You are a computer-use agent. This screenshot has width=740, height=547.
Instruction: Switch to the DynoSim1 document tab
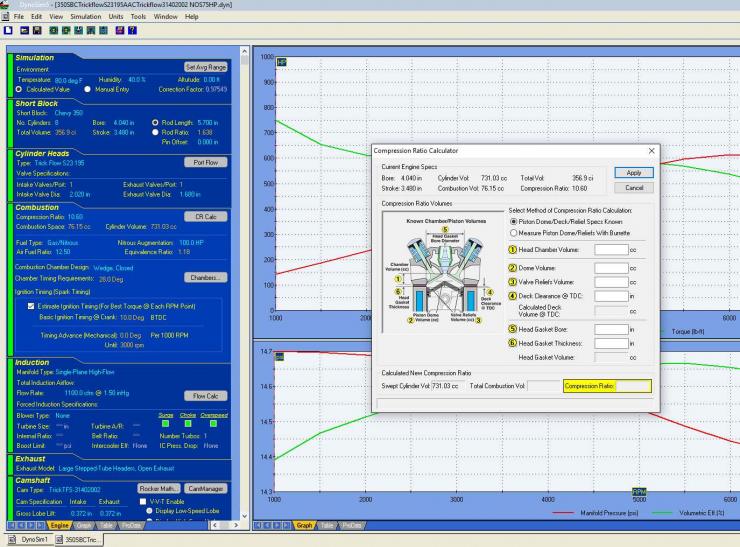point(29,539)
